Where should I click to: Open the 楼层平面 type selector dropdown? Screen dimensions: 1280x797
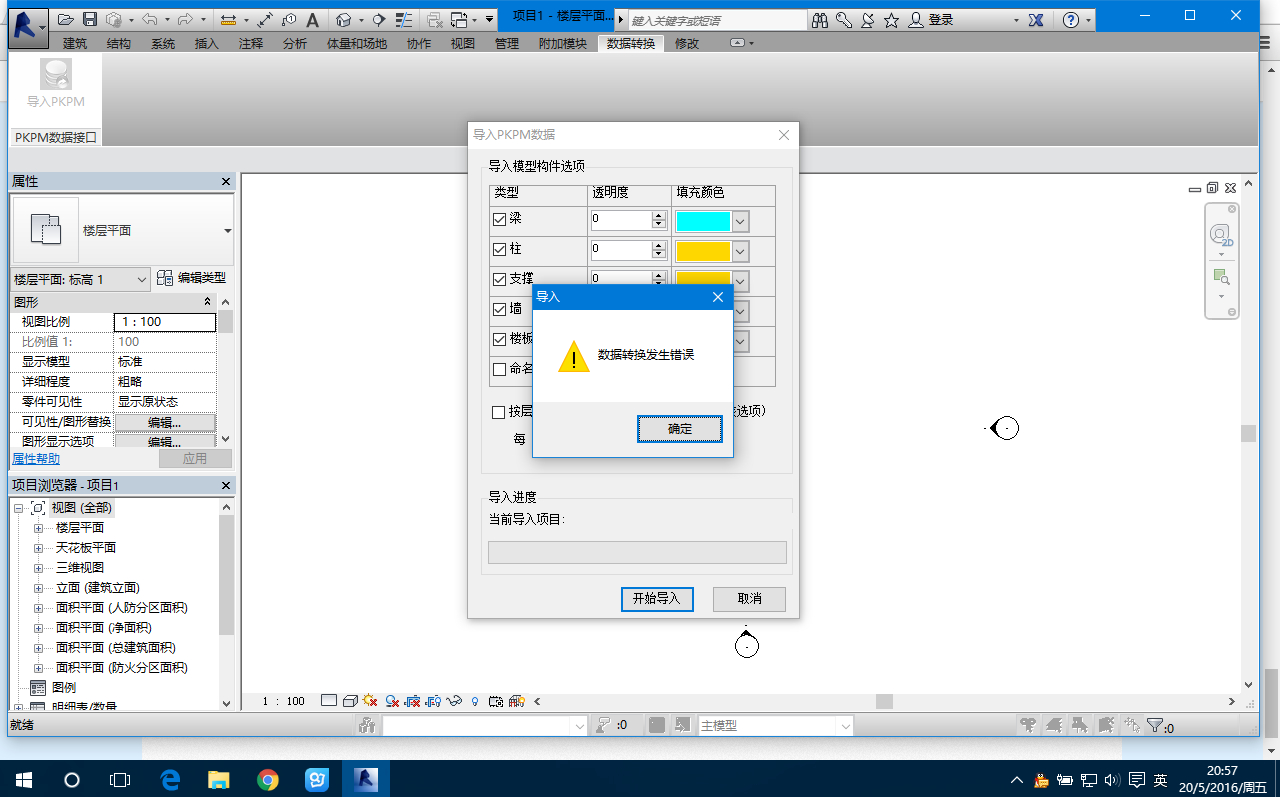tap(228, 231)
